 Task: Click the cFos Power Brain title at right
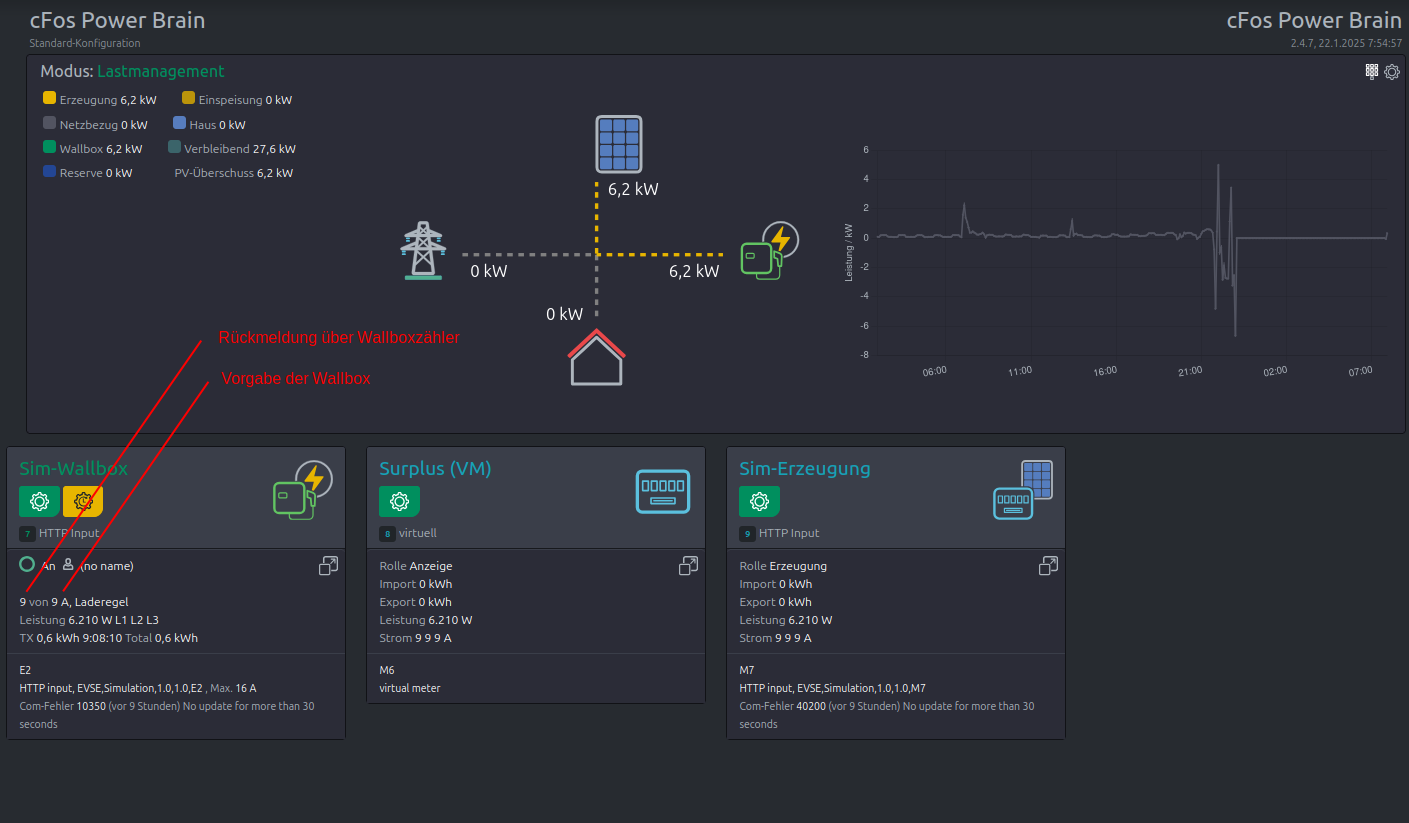1314,20
